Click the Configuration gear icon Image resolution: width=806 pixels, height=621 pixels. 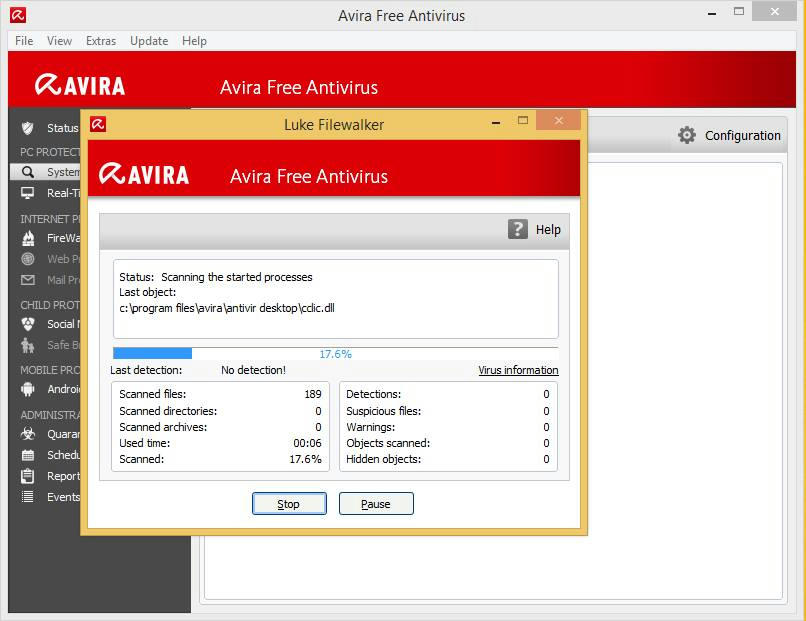pos(687,135)
